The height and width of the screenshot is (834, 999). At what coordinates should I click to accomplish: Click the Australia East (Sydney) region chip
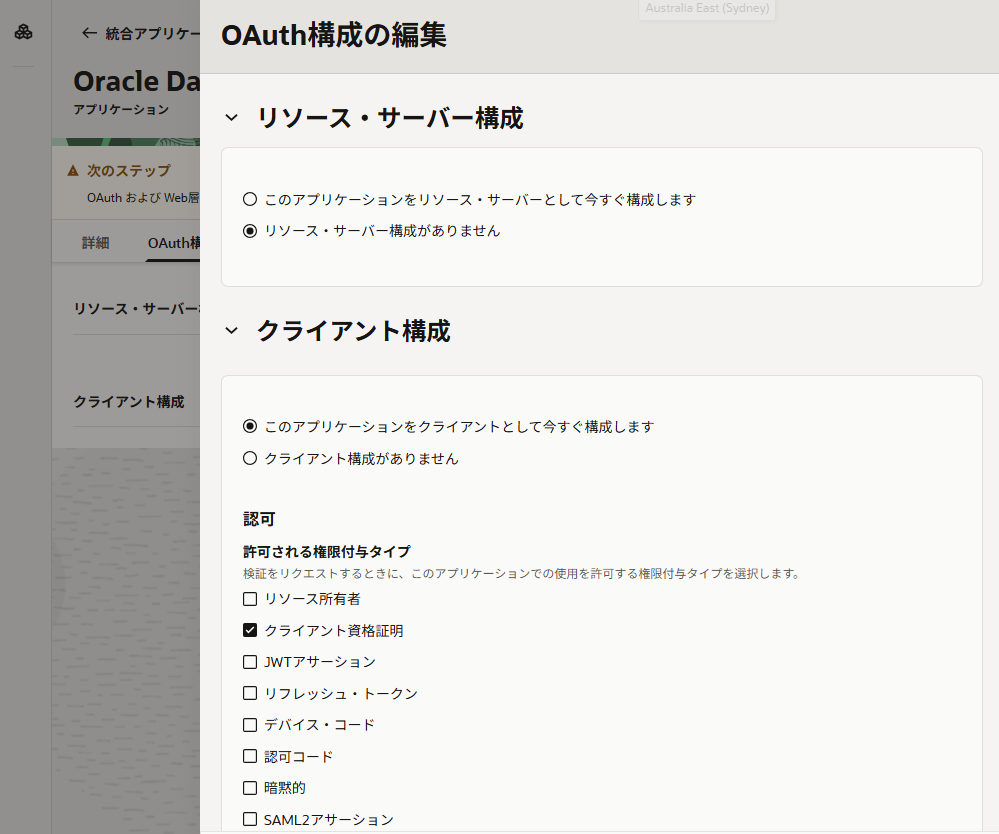pyautogui.click(x=706, y=9)
